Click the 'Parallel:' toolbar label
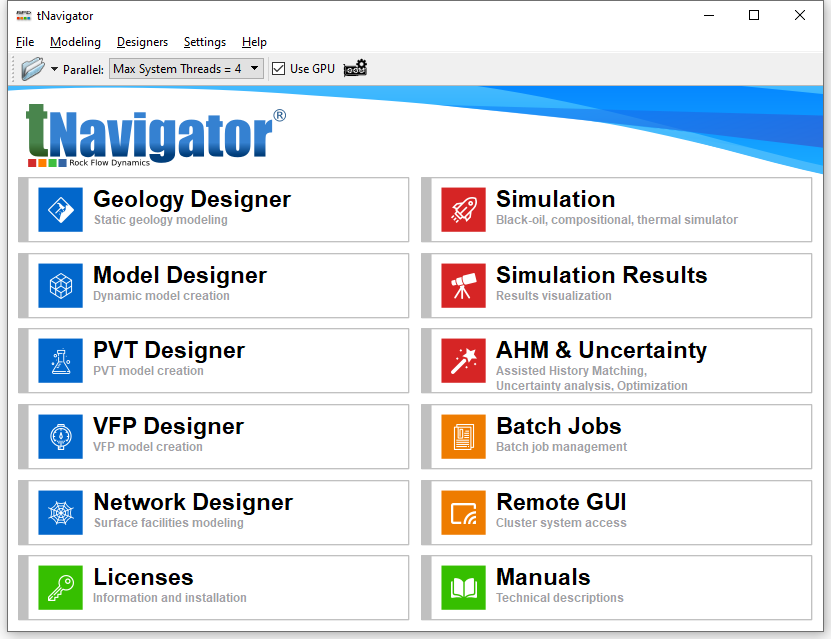 coord(83,69)
